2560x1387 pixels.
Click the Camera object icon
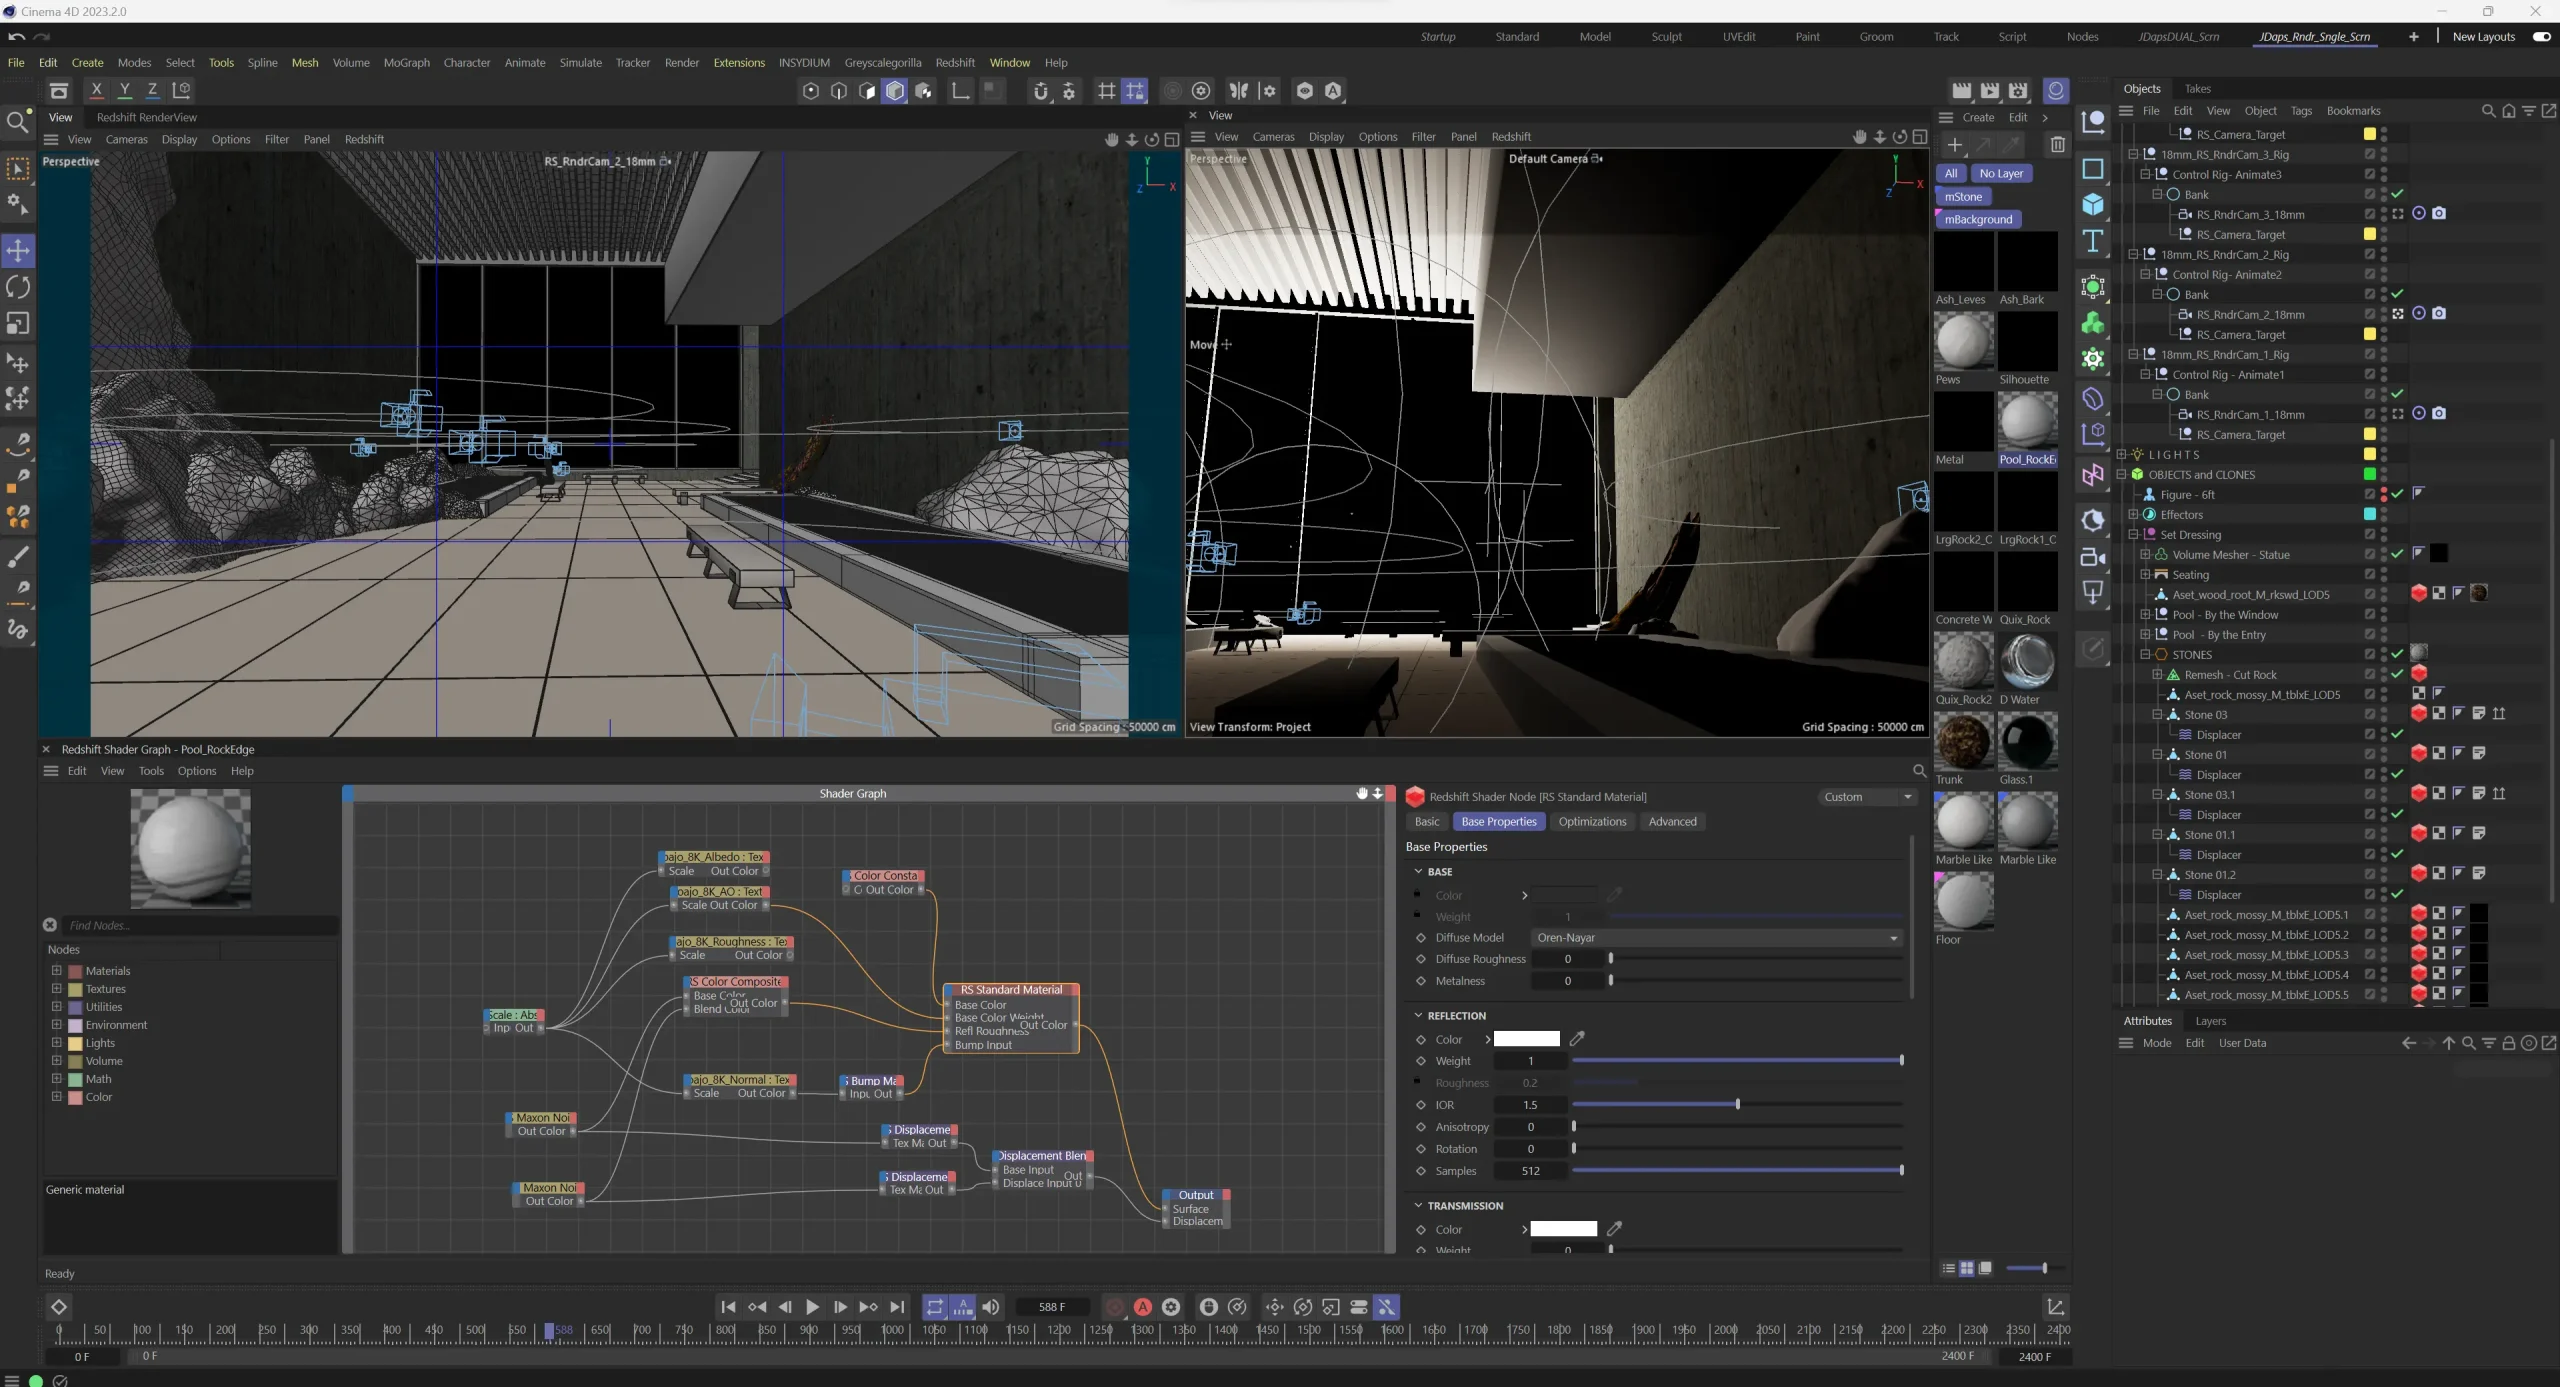(2092, 557)
